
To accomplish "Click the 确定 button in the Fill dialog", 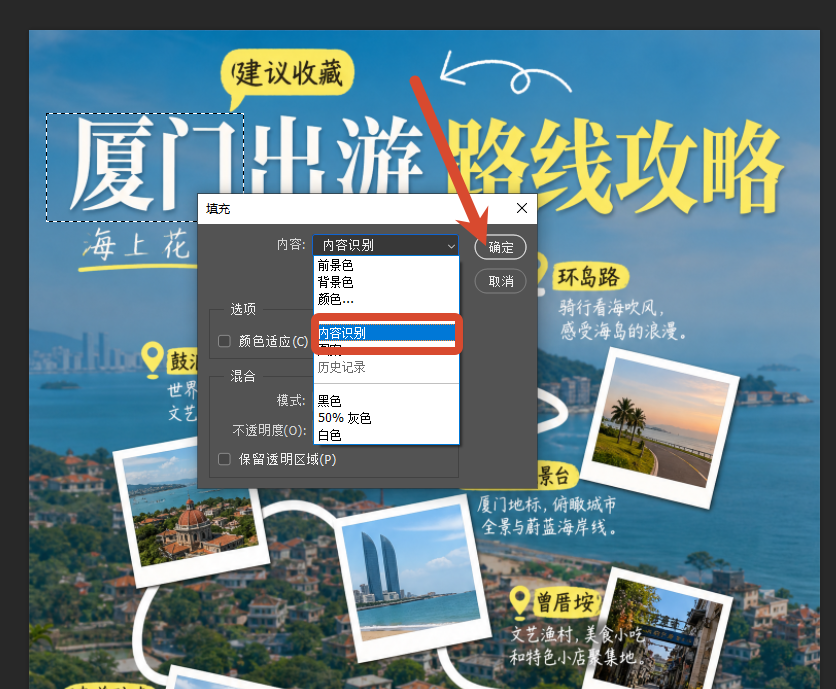I will point(500,247).
